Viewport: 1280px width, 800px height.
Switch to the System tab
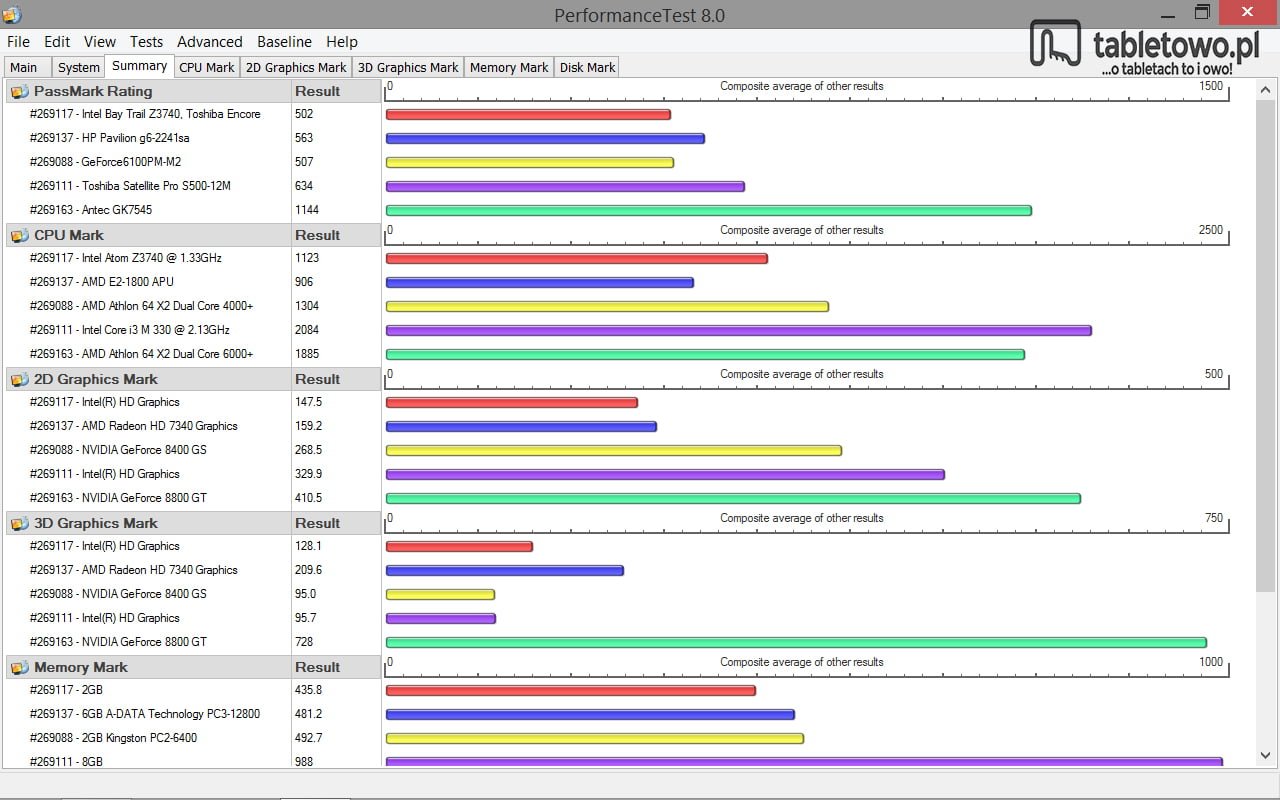[x=78, y=68]
